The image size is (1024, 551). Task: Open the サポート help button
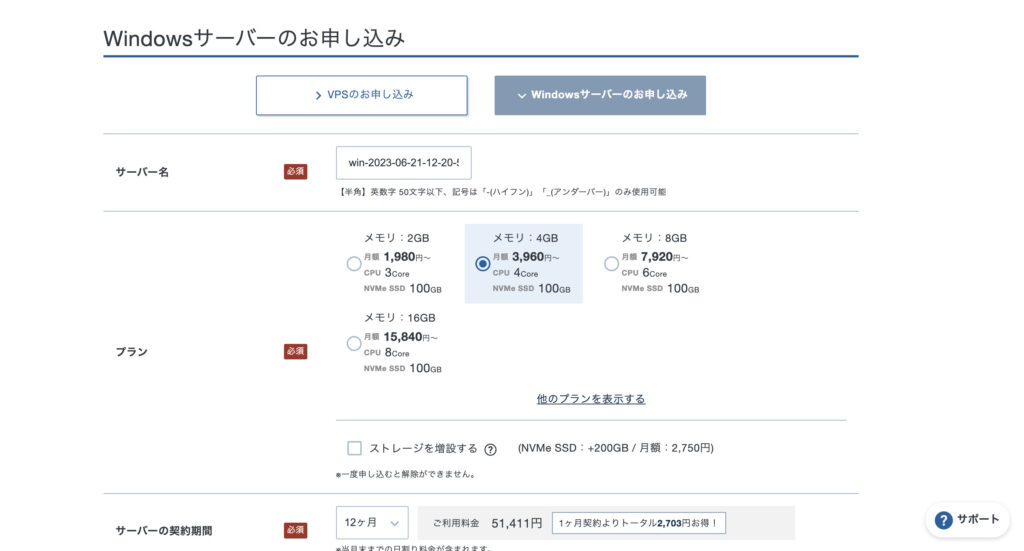[967, 520]
